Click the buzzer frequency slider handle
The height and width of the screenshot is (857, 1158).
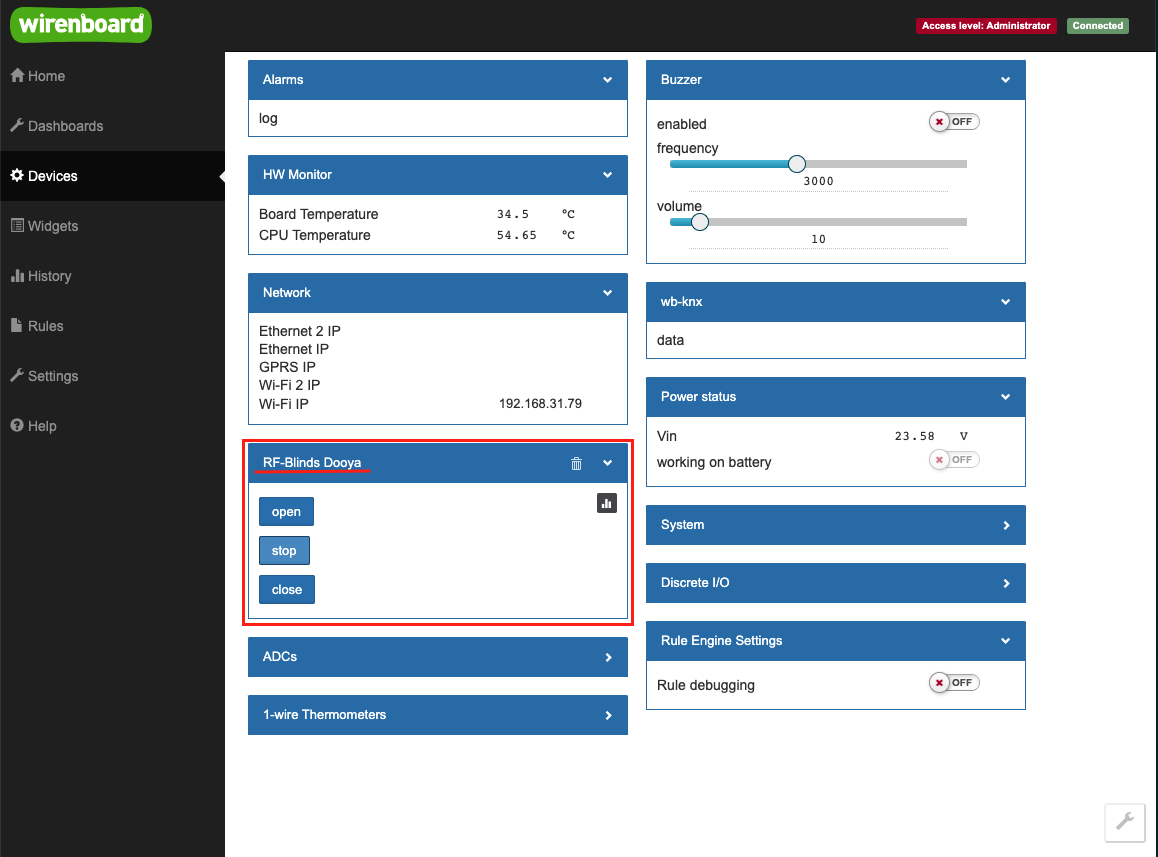point(796,164)
